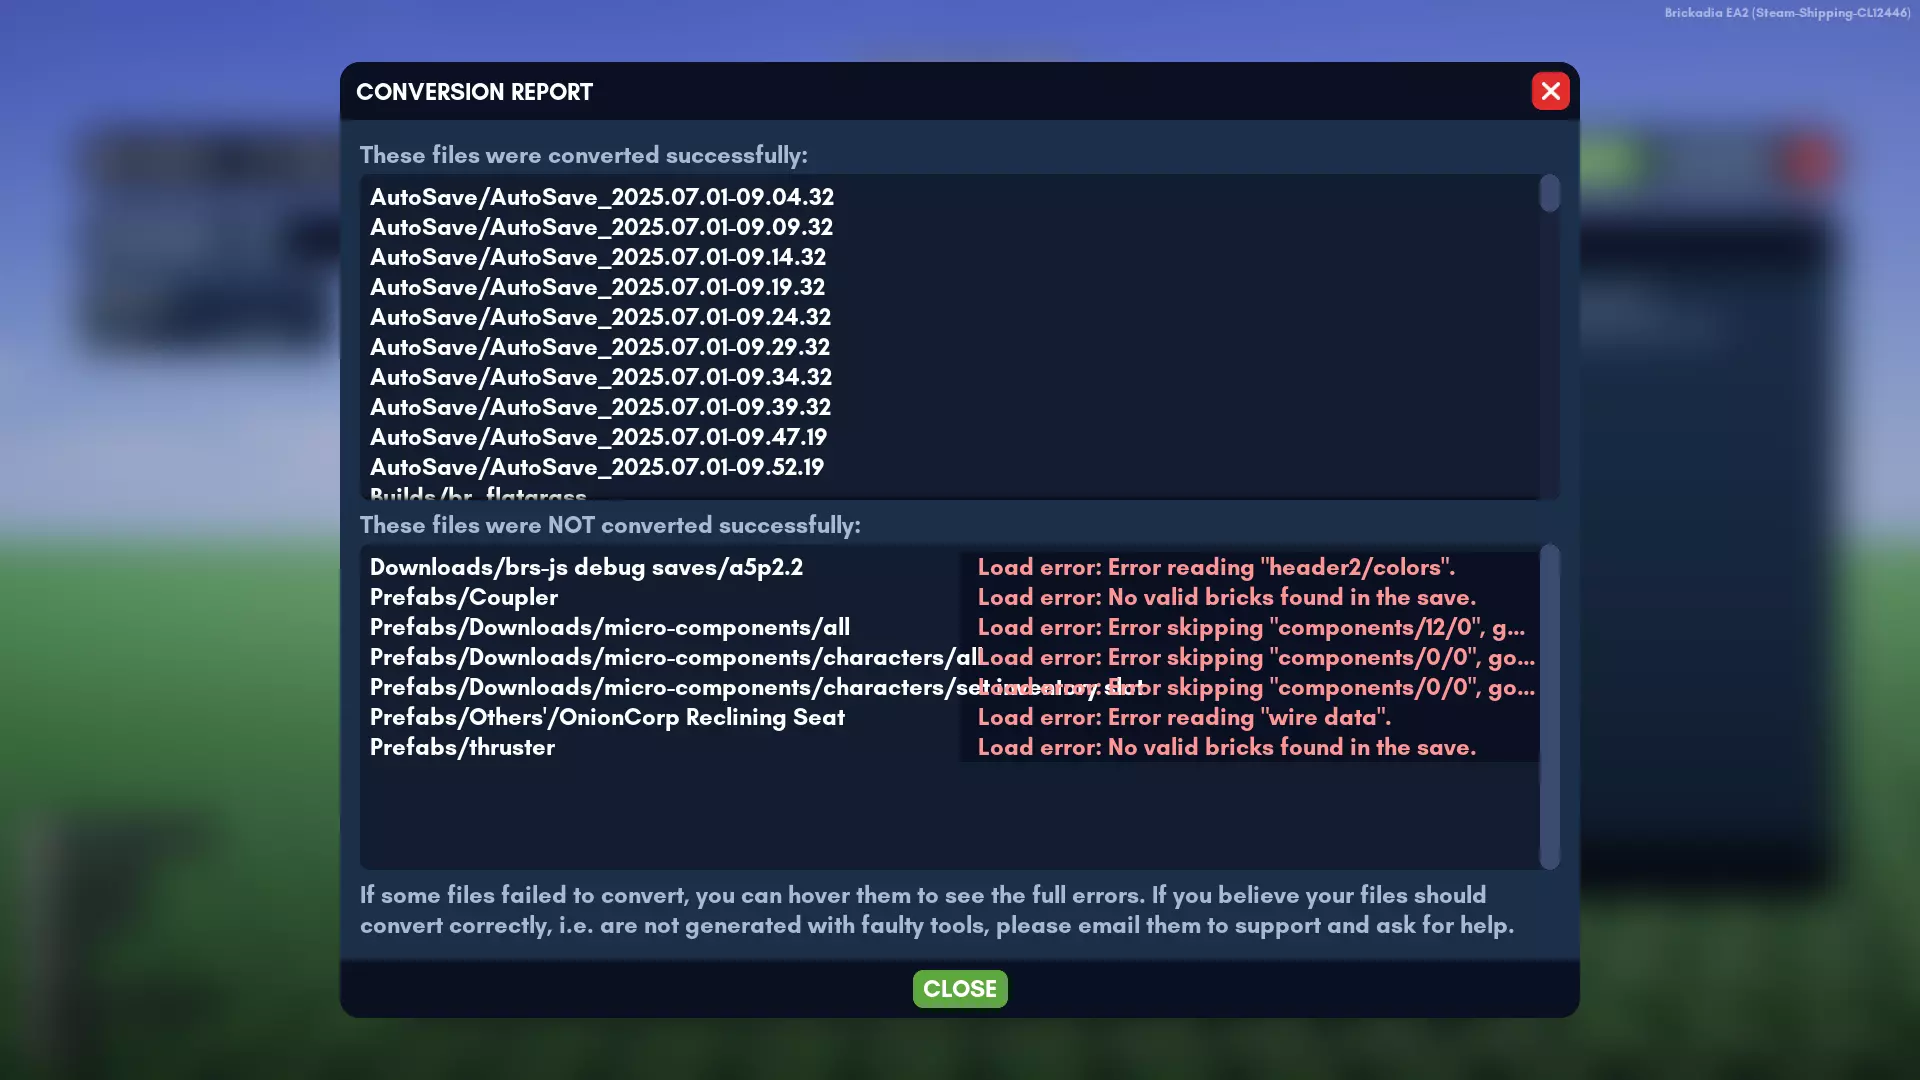
Task: Select AutoSave_2025.07.01-09.19.32 entry
Action: coord(597,287)
